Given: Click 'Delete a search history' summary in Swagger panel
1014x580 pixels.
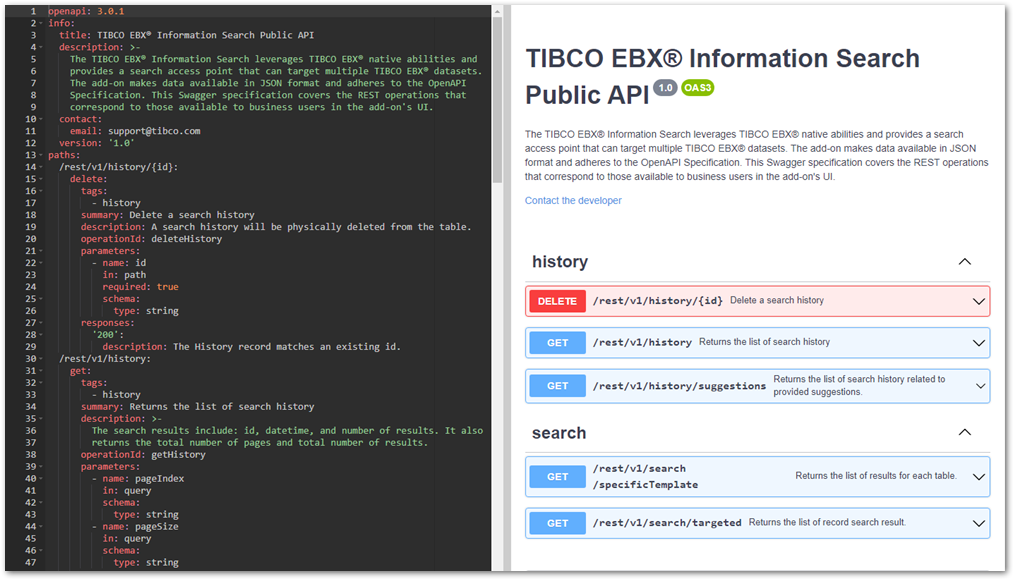Looking at the screenshot, I should click(777, 301).
